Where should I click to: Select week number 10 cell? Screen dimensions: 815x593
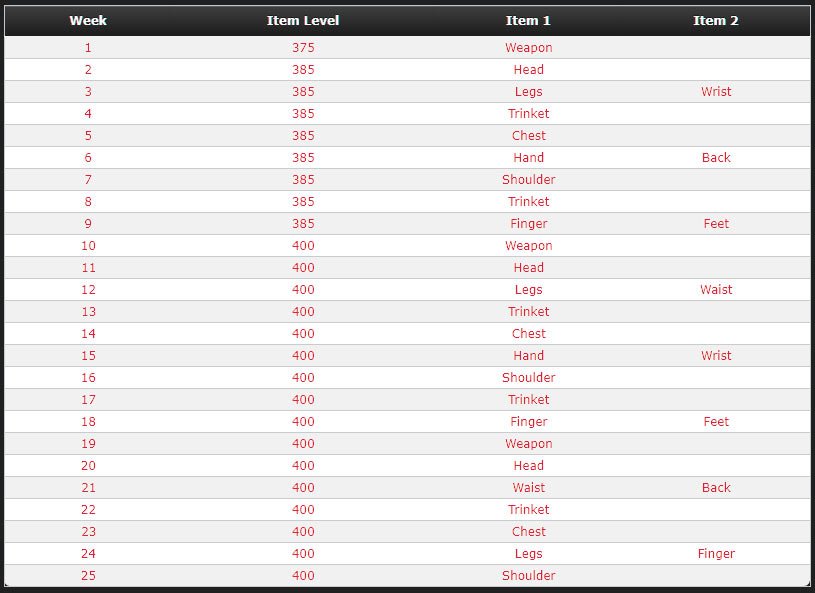coord(88,246)
